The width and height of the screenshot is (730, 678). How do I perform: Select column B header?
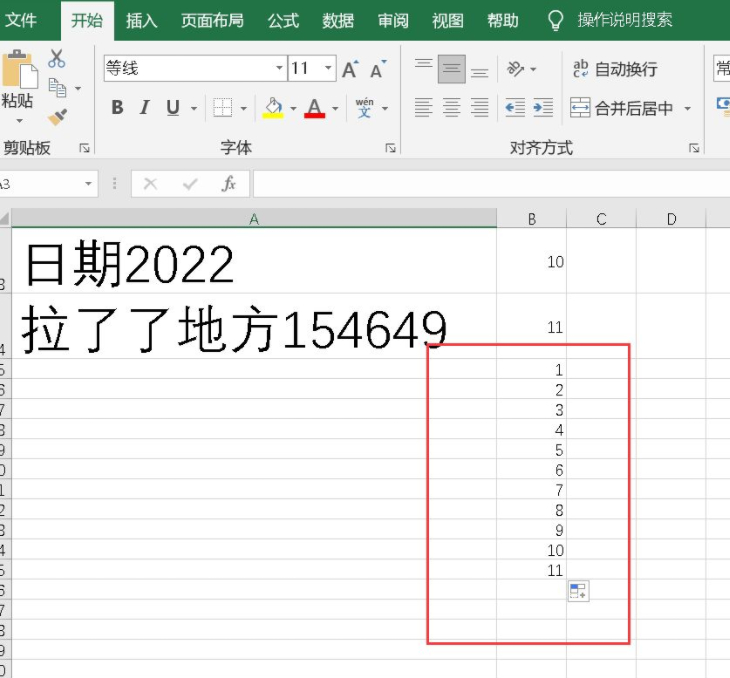532,218
